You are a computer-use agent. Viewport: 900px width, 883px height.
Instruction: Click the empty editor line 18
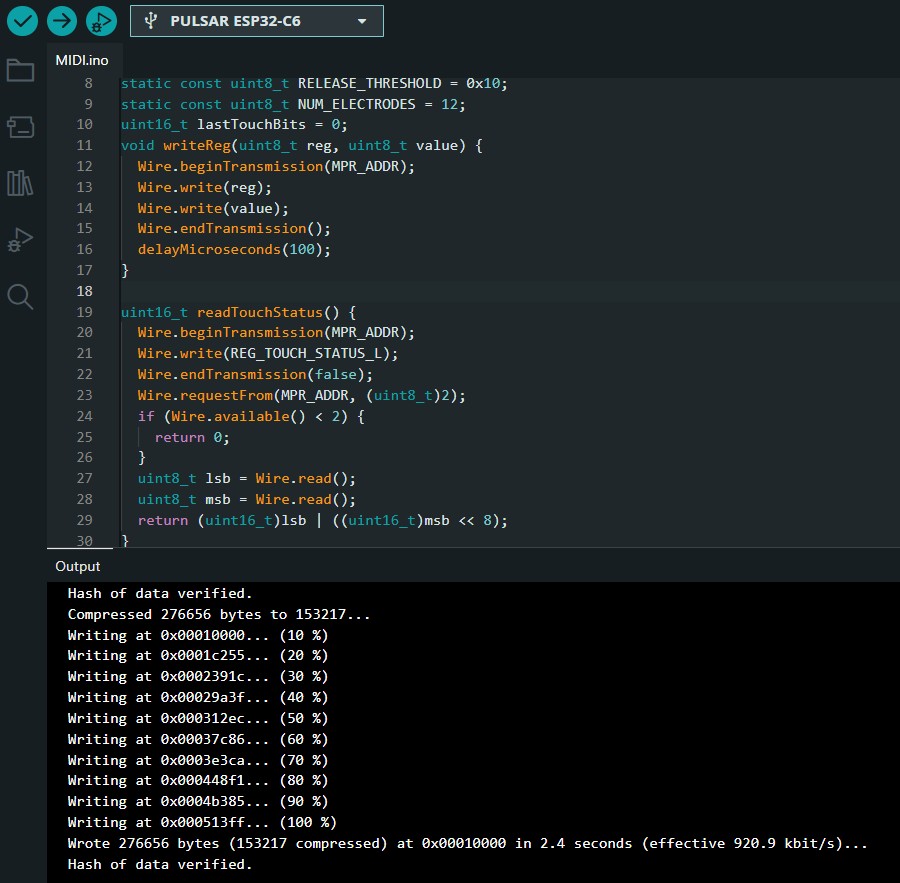[510, 291]
